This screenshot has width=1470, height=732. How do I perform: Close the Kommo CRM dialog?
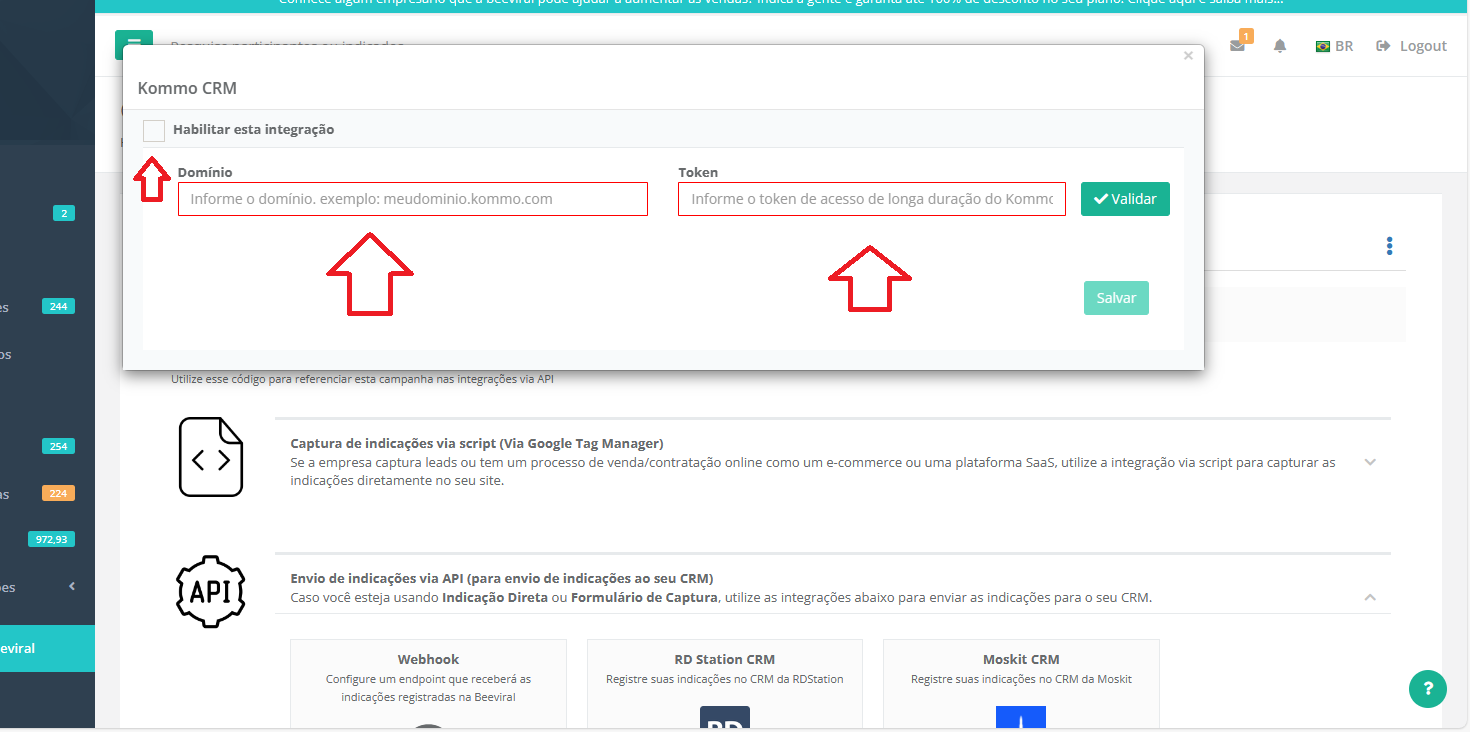pyautogui.click(x=1188, y=56)
